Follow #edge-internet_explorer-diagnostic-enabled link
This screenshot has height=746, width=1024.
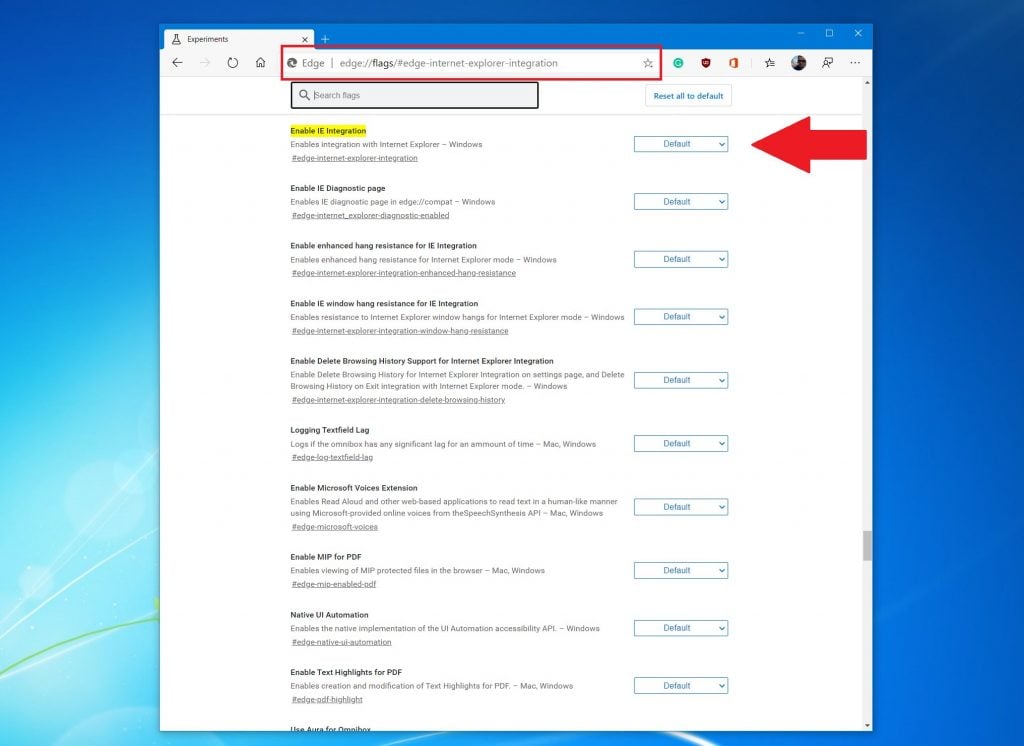370,216
